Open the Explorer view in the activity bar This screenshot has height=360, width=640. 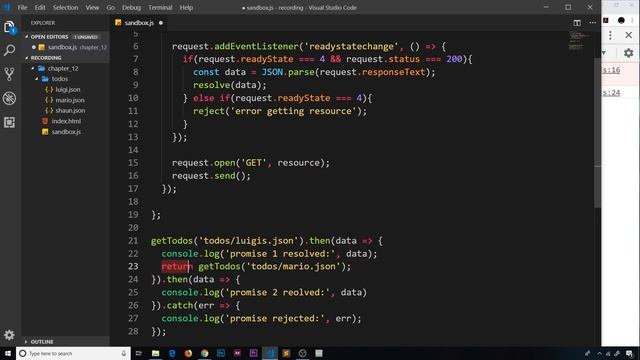(x=9, y=27)
